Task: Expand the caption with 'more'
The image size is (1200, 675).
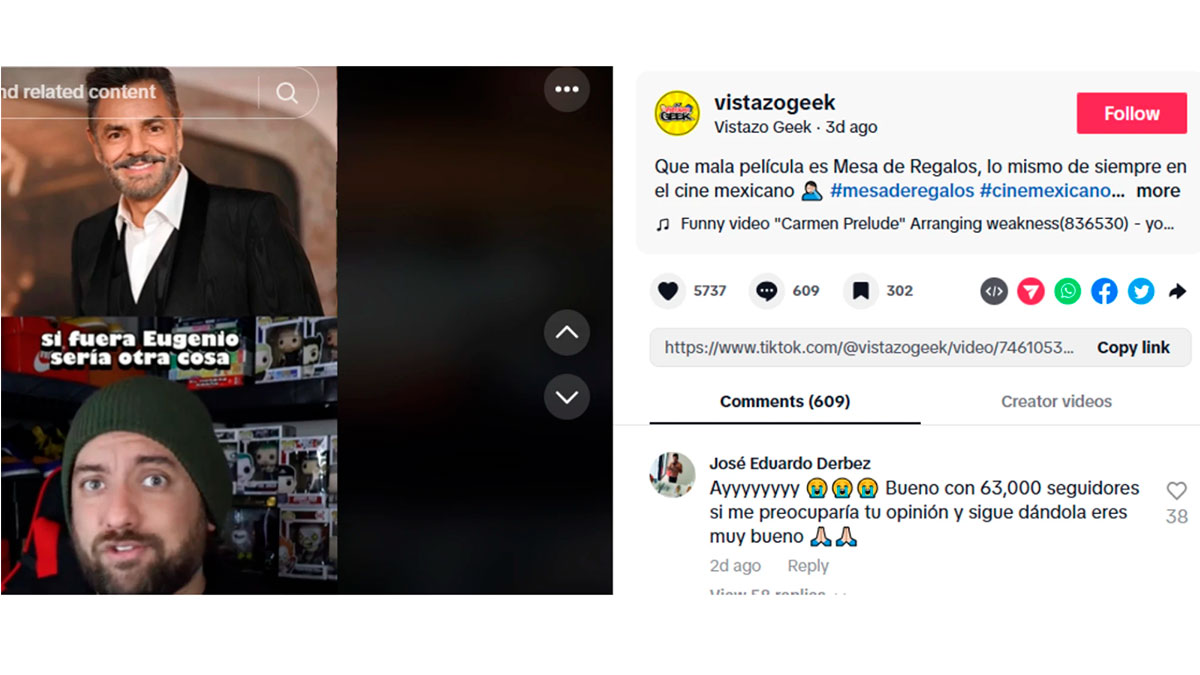Action: (1158, 190)
